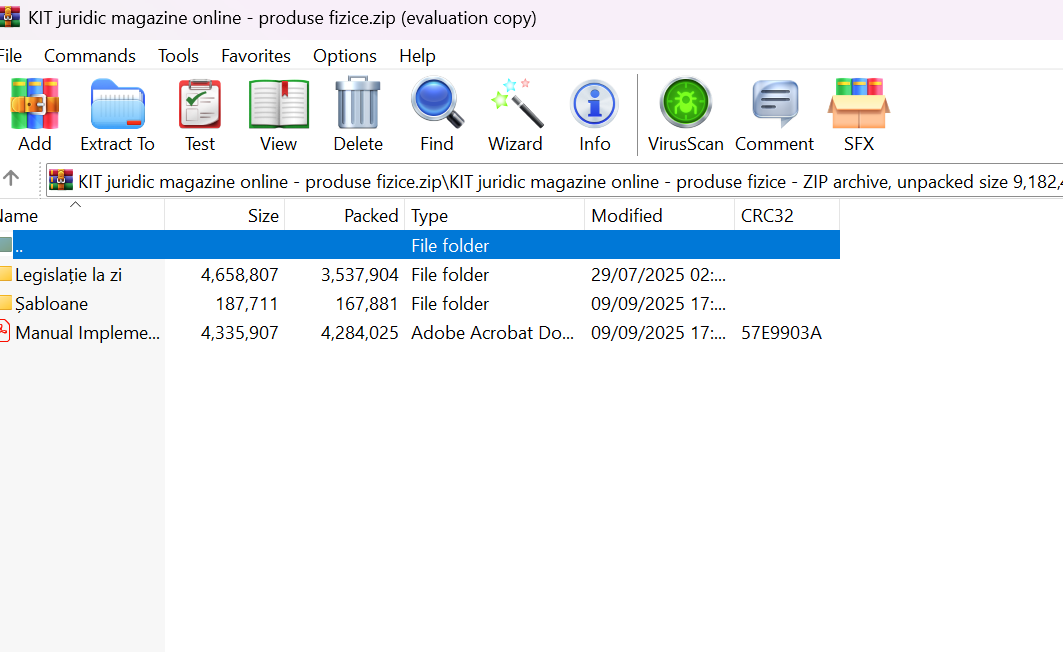Sort files by Type column header

(x=495, y=216)
